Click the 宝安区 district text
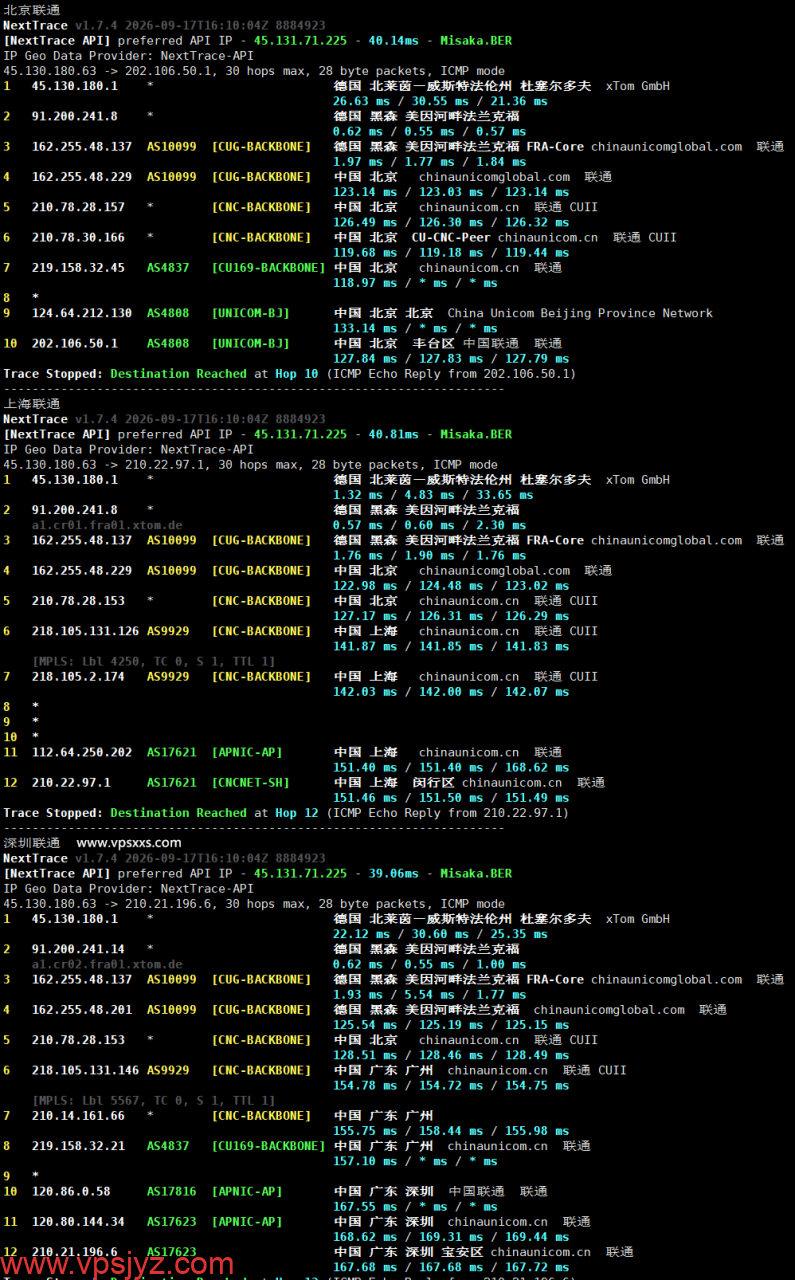Viewport: 795px width, 1280px height. click(x=462, y=1251)
